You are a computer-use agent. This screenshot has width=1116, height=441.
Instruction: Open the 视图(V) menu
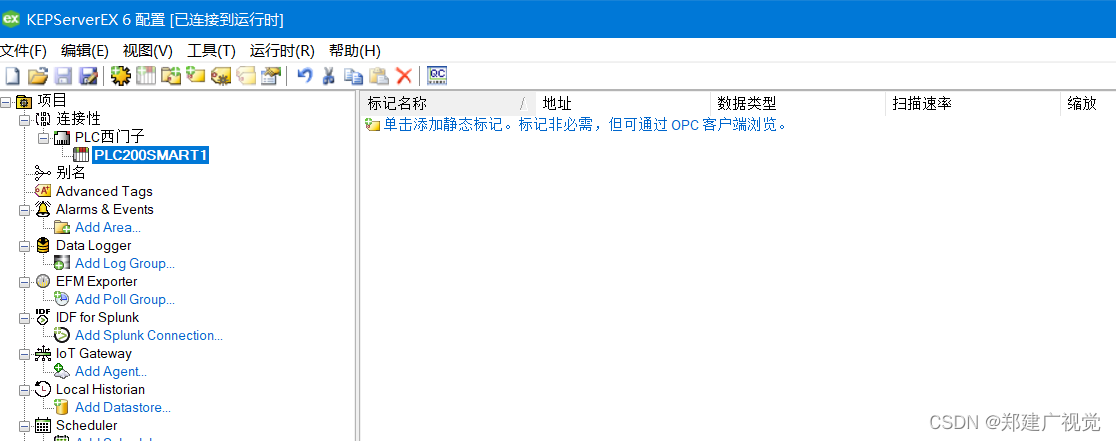tap(147, 51)
